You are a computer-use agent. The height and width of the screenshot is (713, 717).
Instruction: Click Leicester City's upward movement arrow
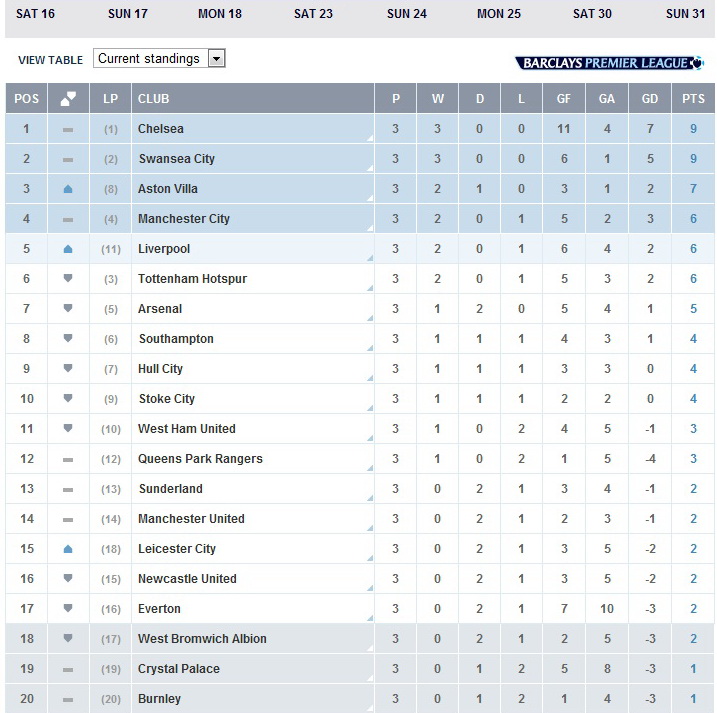point(68,549)
